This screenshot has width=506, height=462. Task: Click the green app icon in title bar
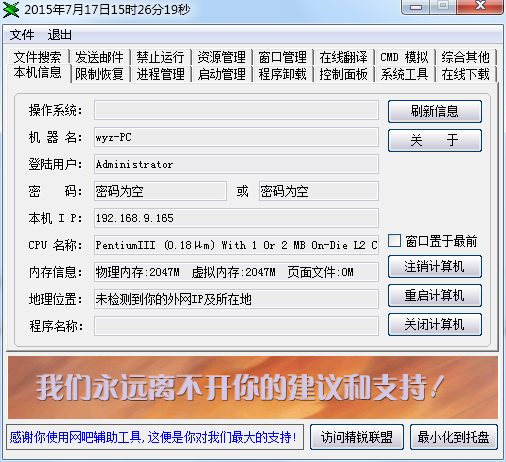tap(11, 9)
